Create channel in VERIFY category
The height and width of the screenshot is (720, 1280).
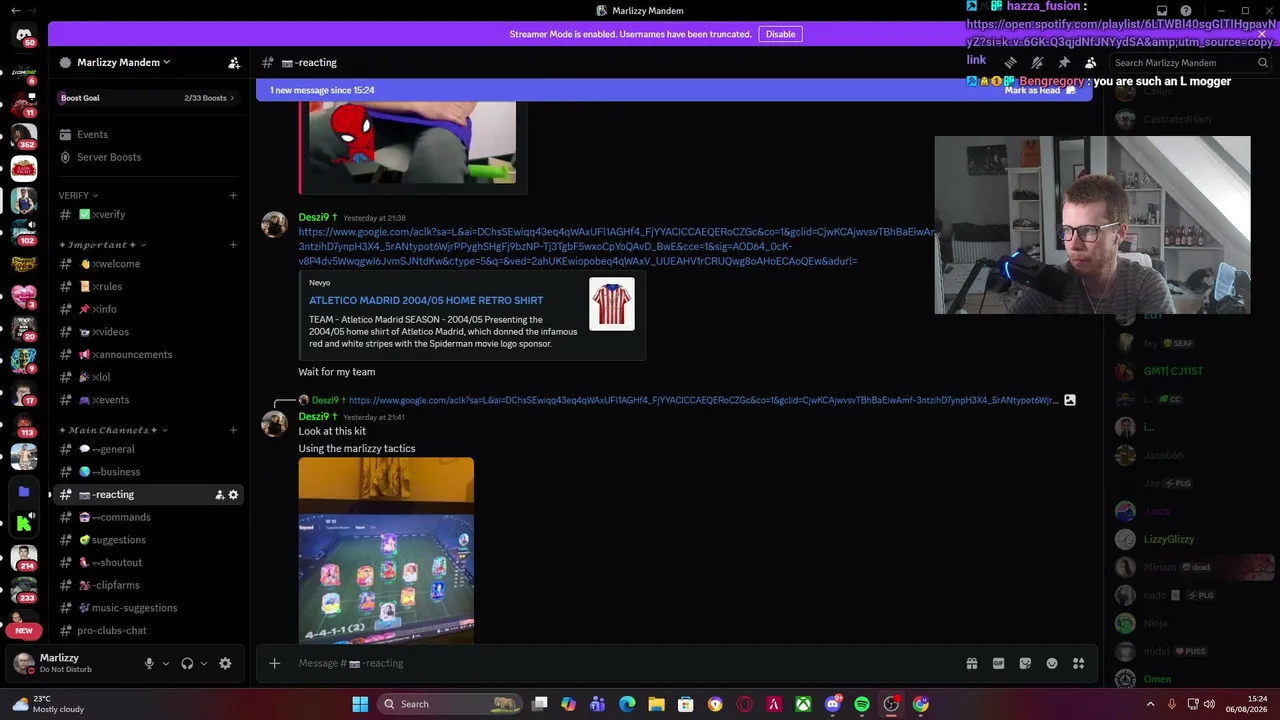233,195
